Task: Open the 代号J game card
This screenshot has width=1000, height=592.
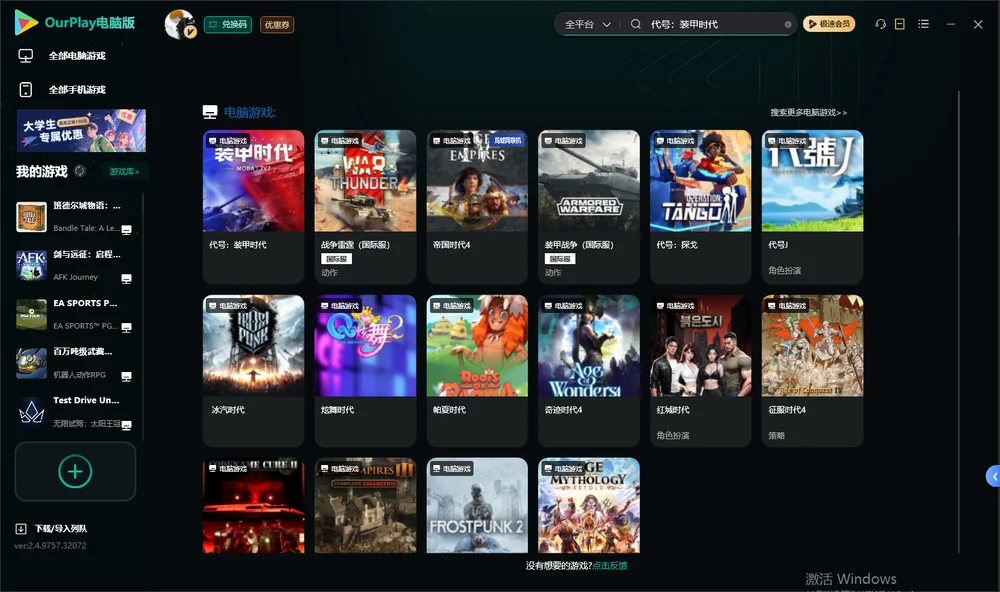Action: (x=812, y=207)
